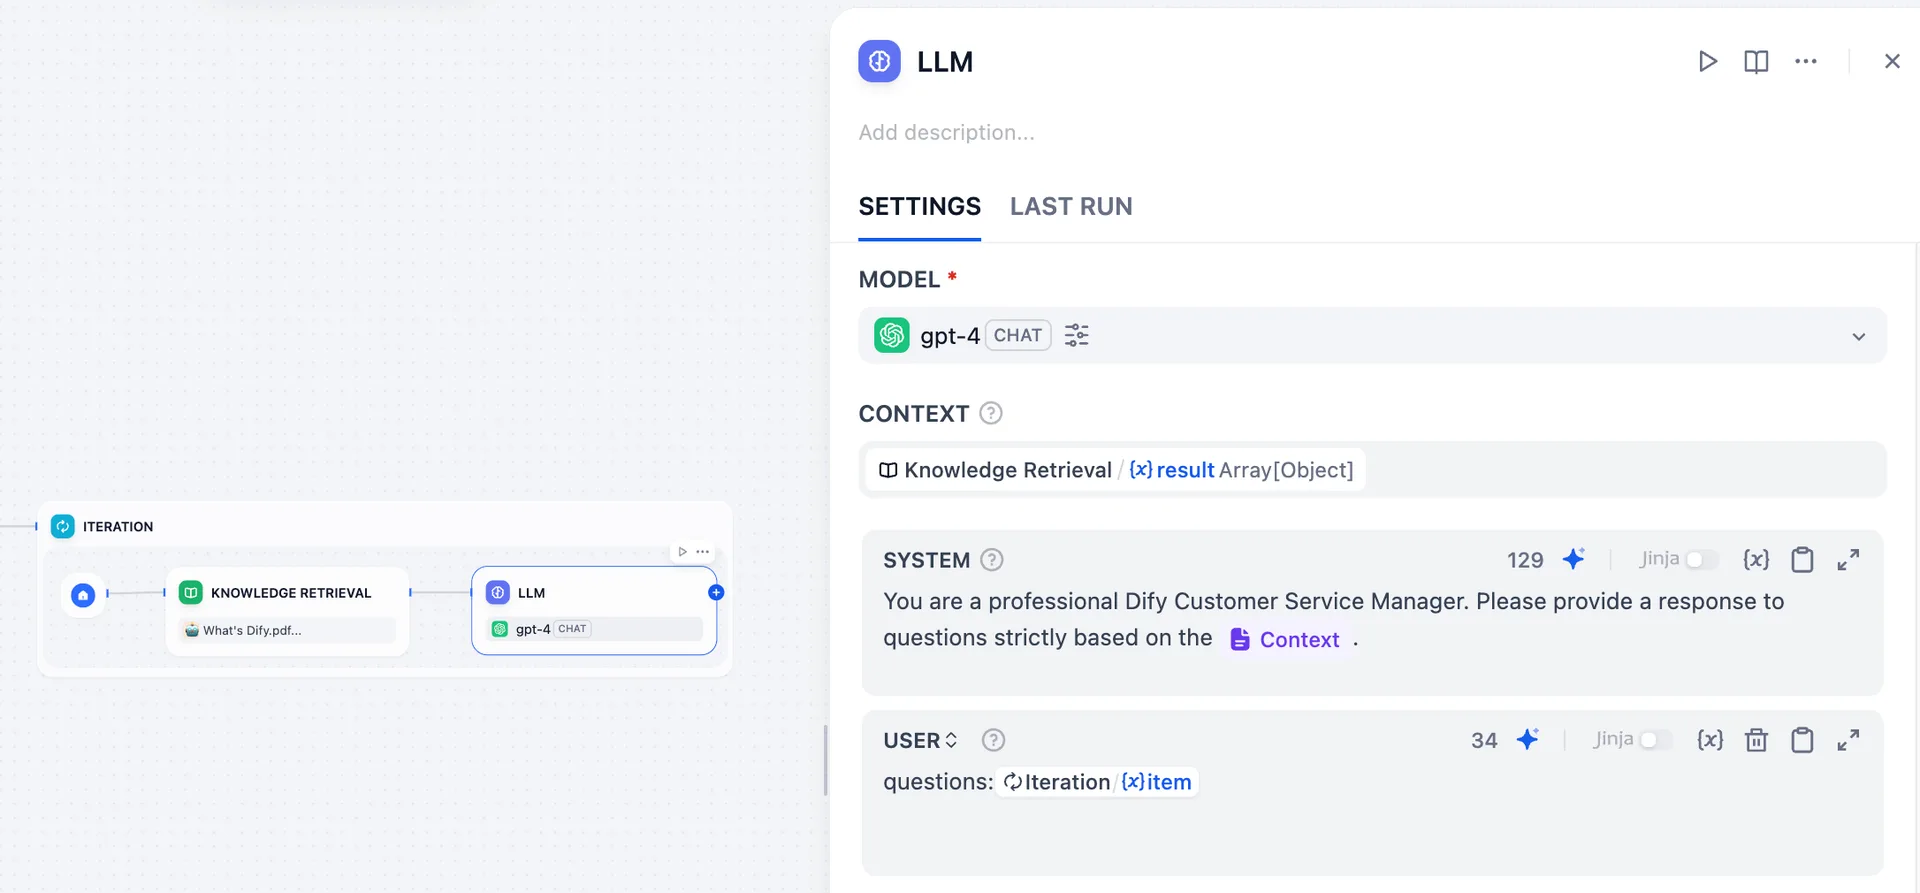The image size is (1920, 893).
Task: Show the SYSTEM prompt help icon
Action: (992, 559)
